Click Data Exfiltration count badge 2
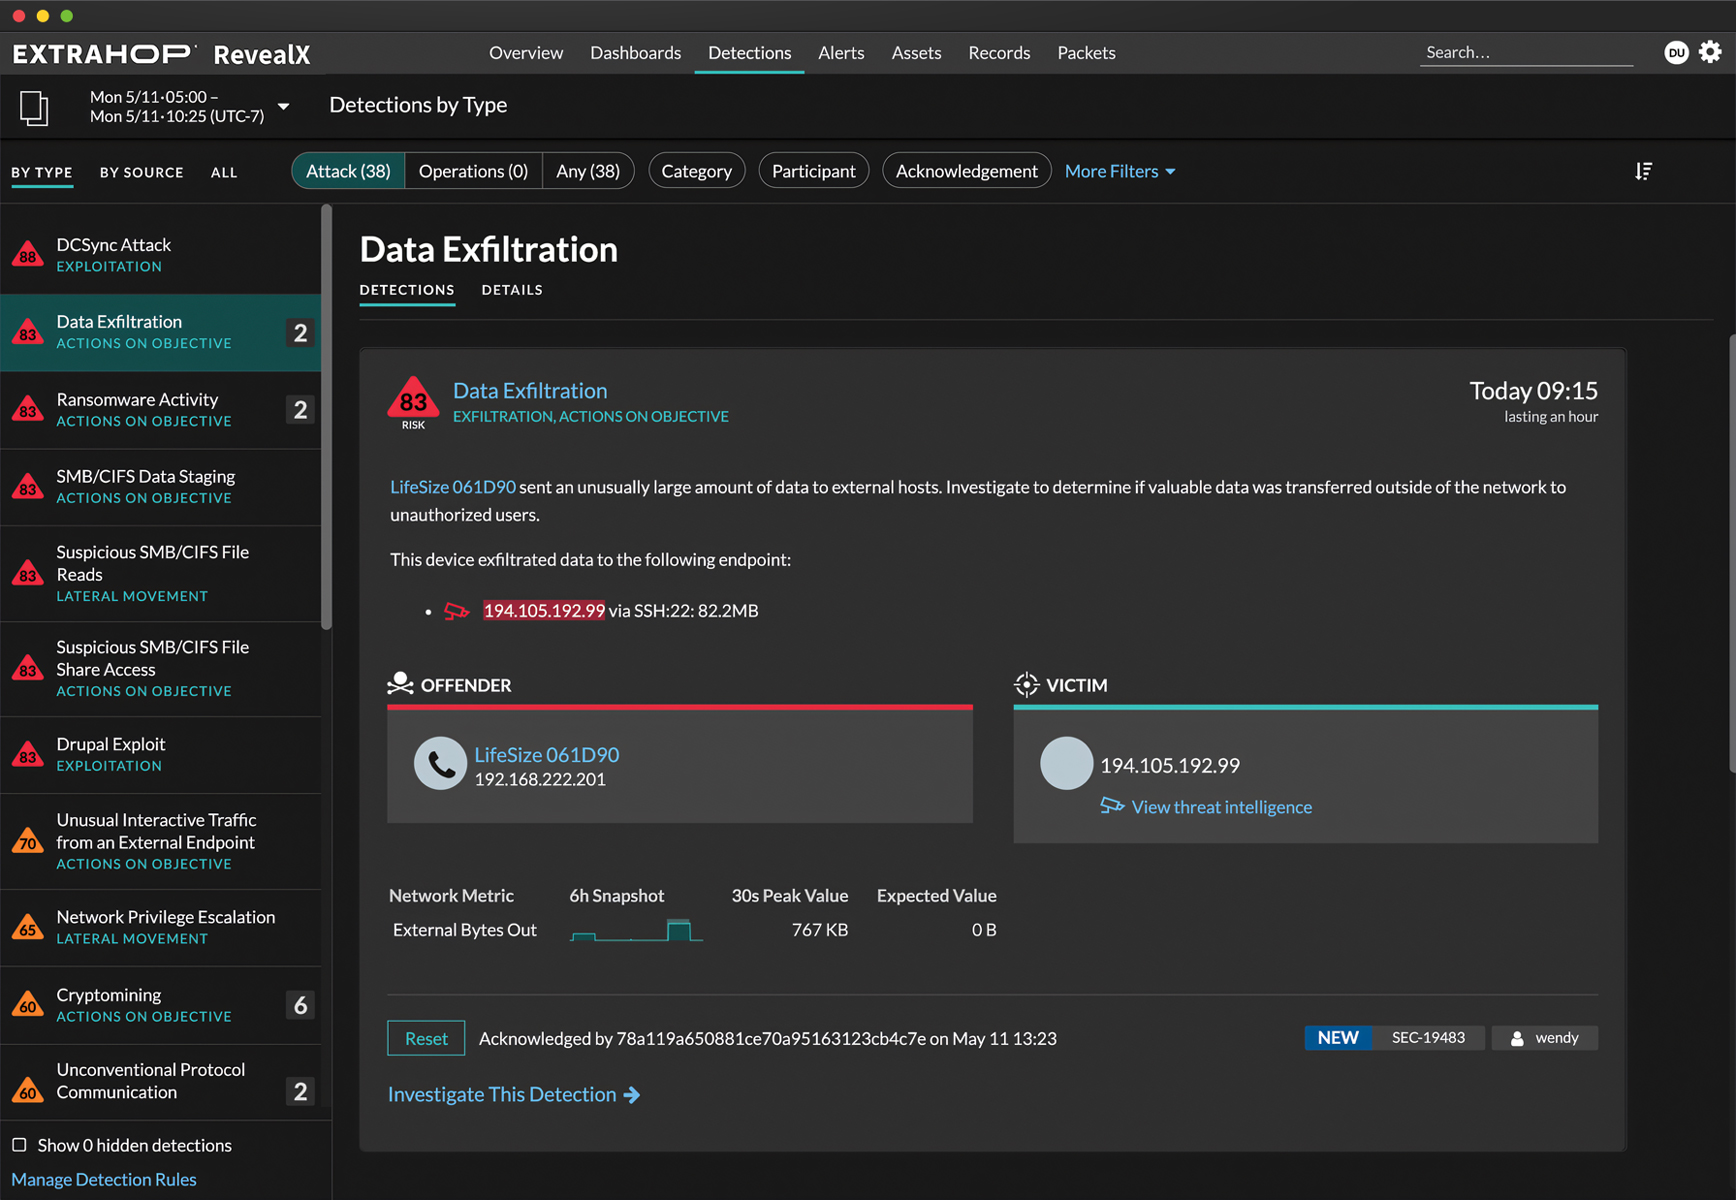This screenshot has width=1736, height=1200. click(x=300, y=332)
